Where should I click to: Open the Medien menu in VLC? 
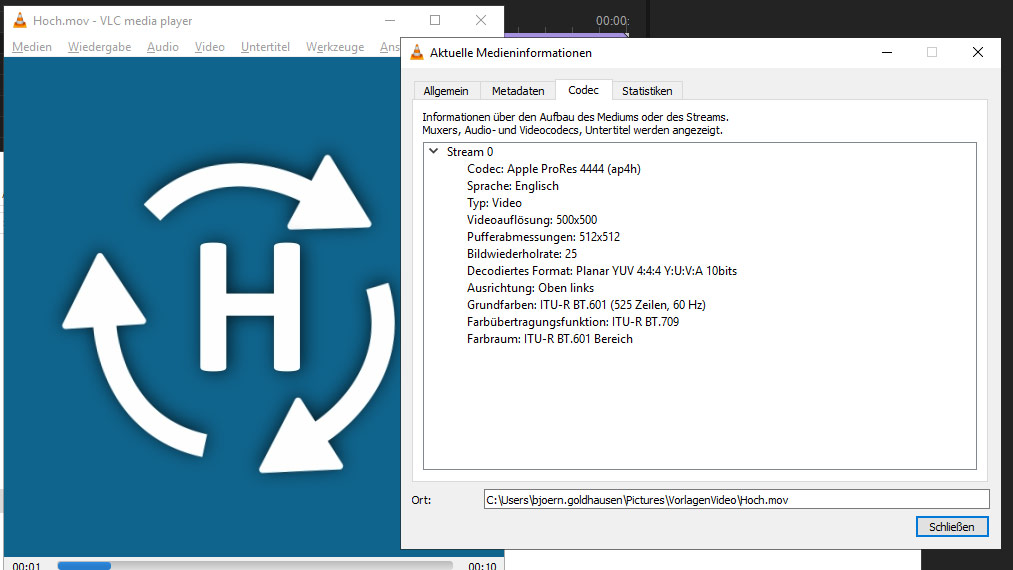pyautogui.click(x=32, y=47)
